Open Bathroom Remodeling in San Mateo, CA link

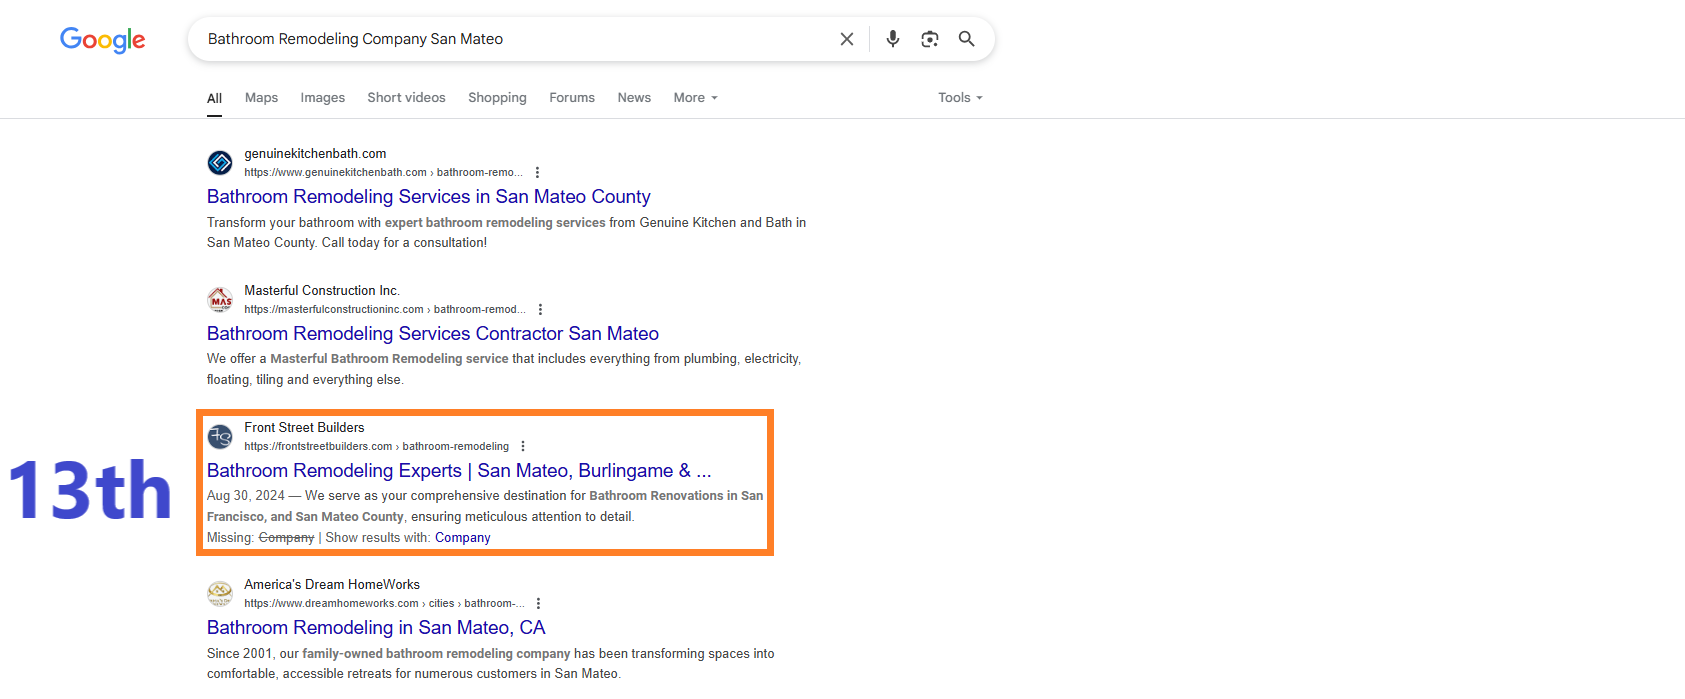[376, 628]
